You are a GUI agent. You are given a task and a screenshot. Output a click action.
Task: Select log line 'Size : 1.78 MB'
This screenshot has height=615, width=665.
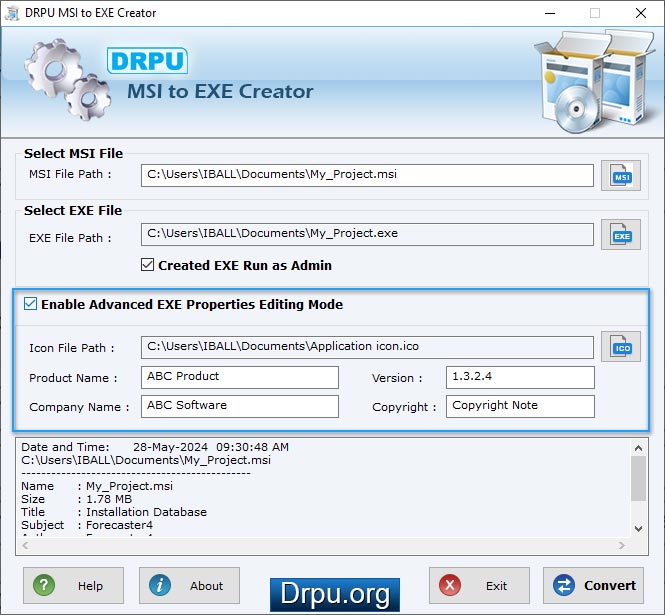pos(76,499)
